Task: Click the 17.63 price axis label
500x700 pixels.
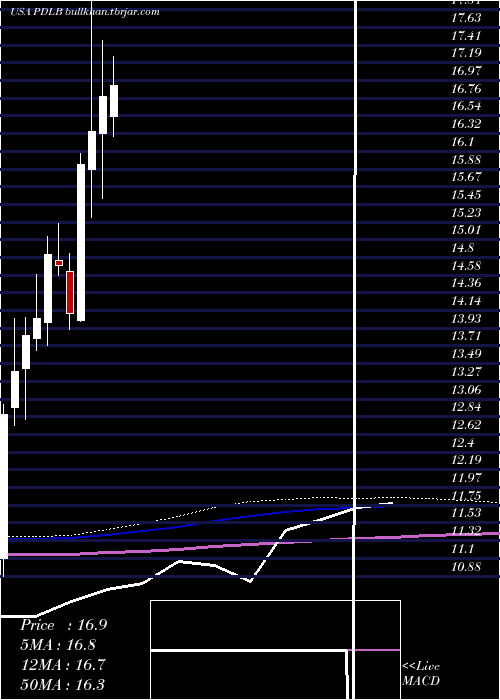Action: [x=466, y=18]
